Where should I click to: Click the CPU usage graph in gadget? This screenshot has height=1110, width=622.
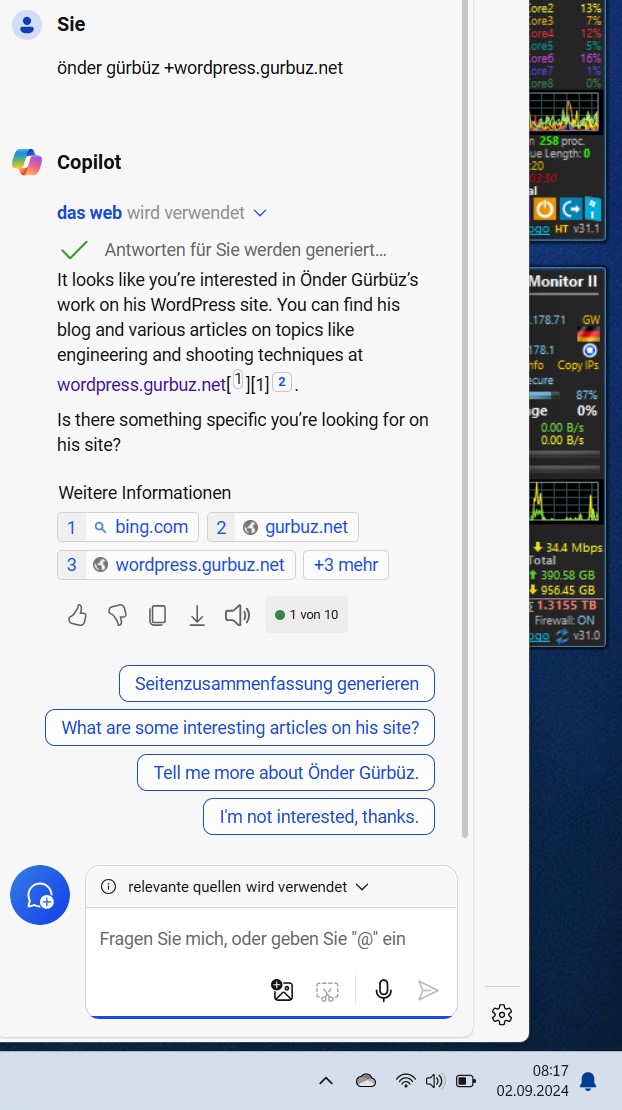click(565, 112)
